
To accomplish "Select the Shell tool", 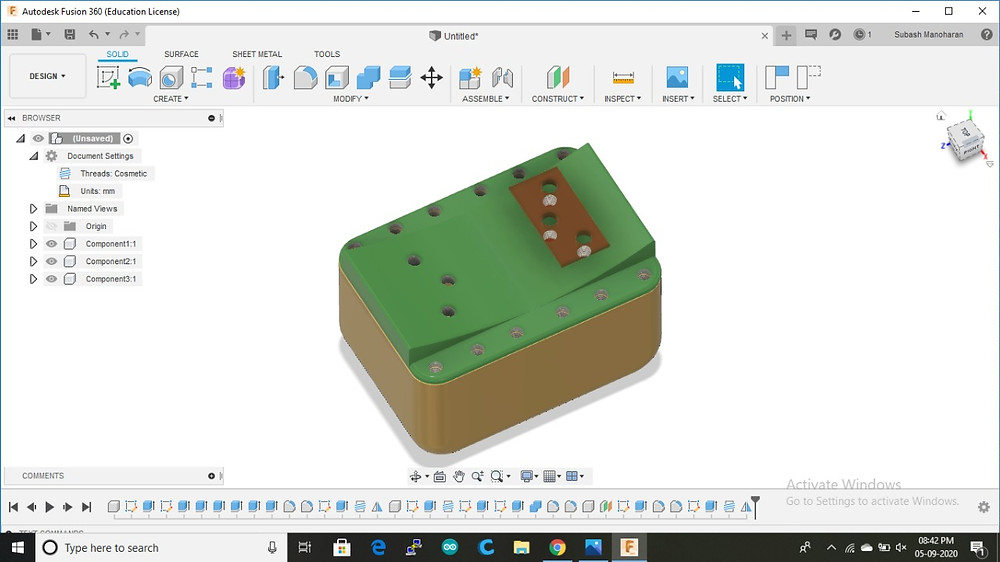I will click(336, 78).
